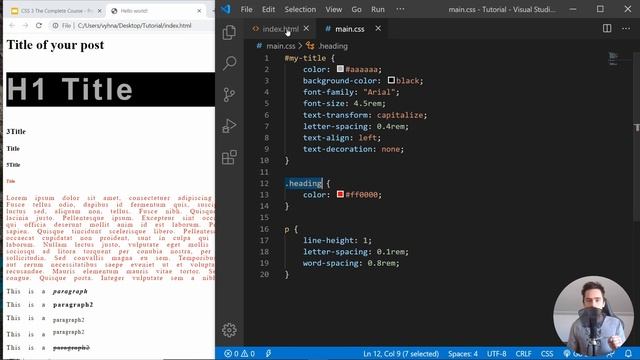Go forward in the Chrome browser
The height and width of the screenshot is (360, 640).
[25, 25]
